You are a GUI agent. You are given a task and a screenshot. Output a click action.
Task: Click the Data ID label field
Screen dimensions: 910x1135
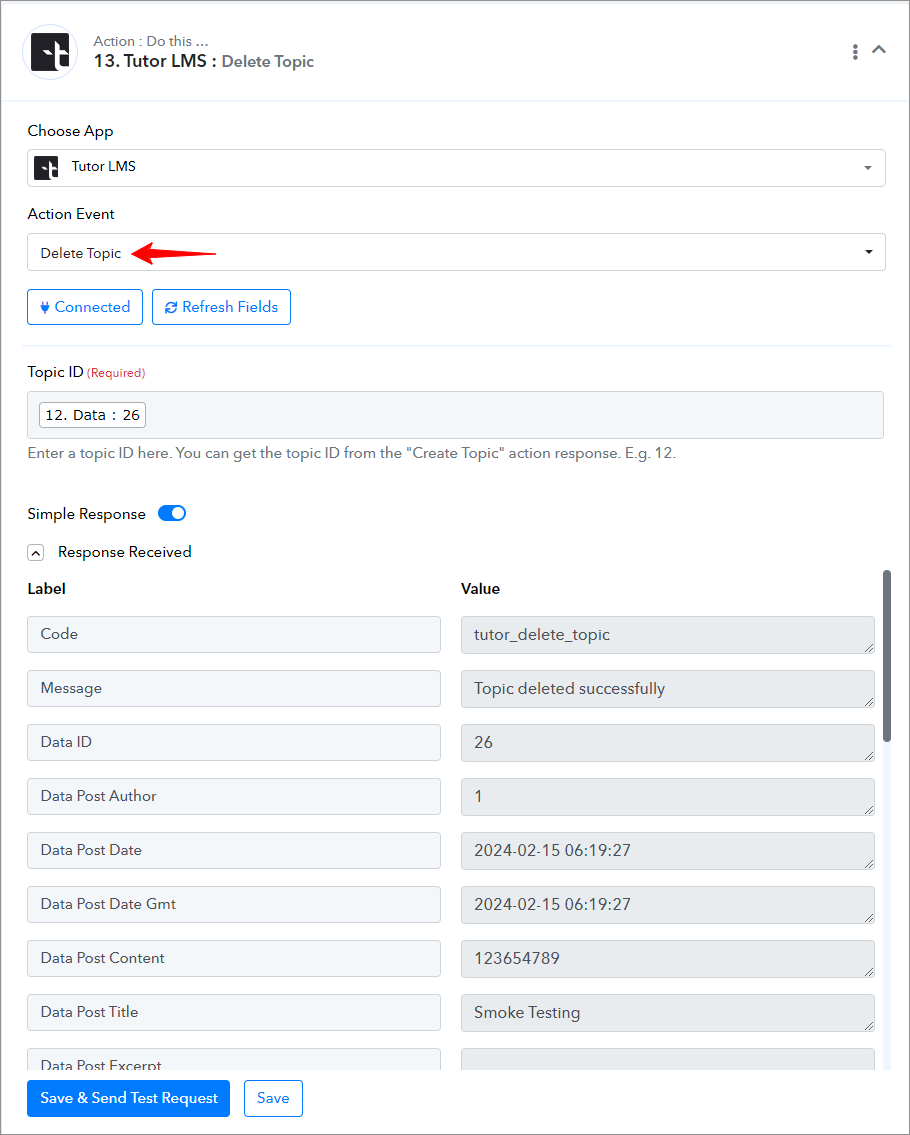(234, 742)
